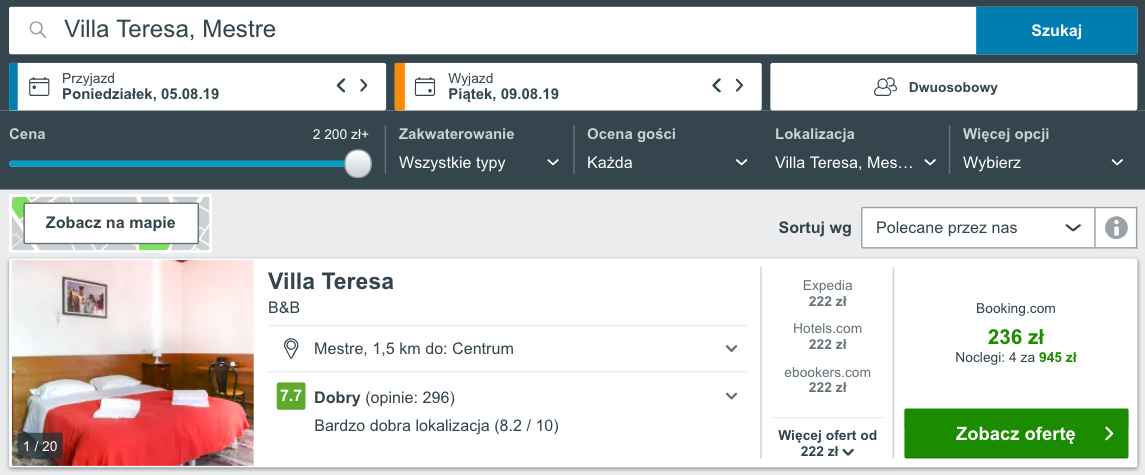Image resolution: width=1145 pixels, height=475 pixels.
Task: Open the Lokalizacja dropdown
Action: [856, 162]
